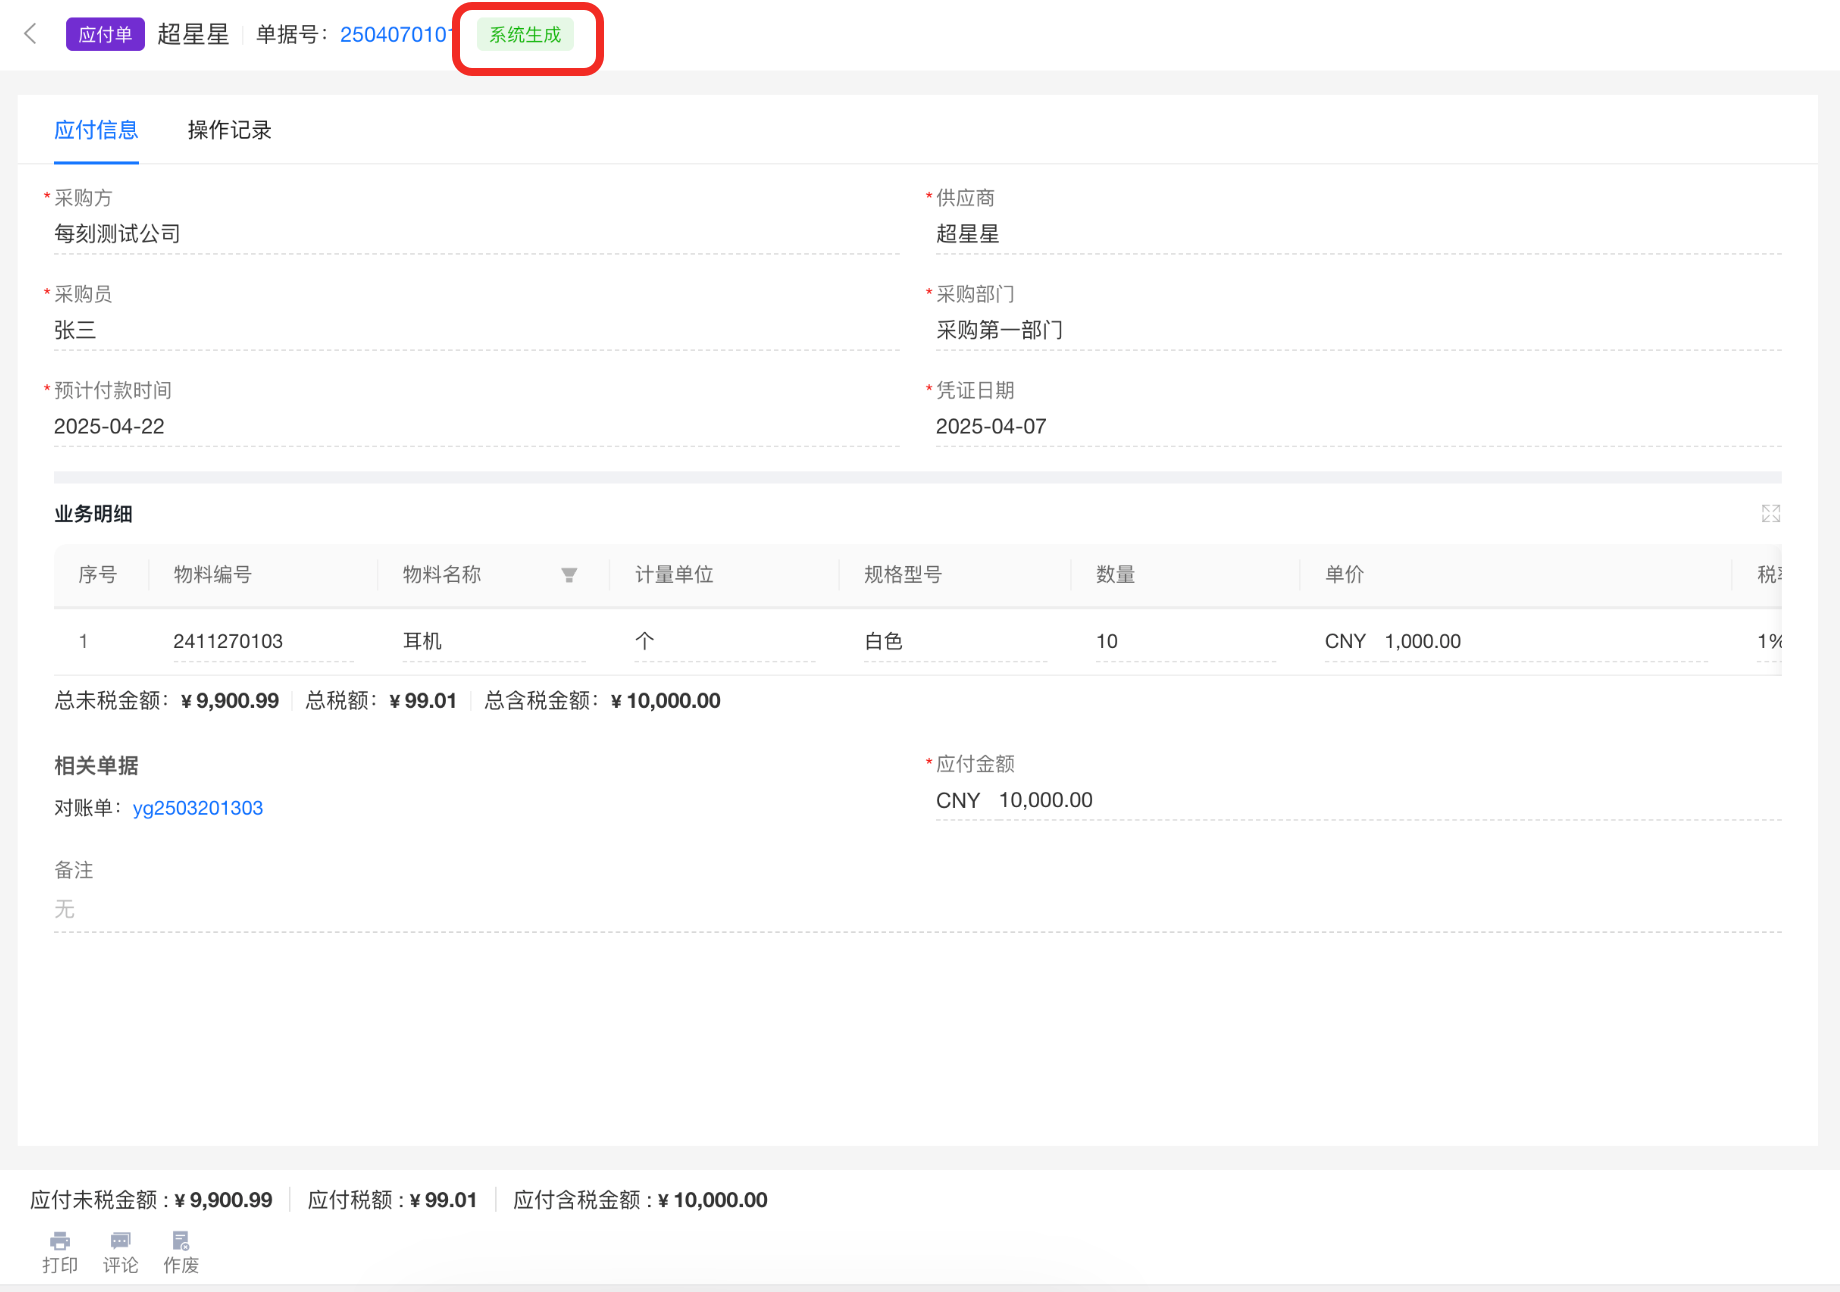The width and height of the screenshot is (1840, 1292).
Task: Click the 单价 column header
Action: [x=1345, y=575]
